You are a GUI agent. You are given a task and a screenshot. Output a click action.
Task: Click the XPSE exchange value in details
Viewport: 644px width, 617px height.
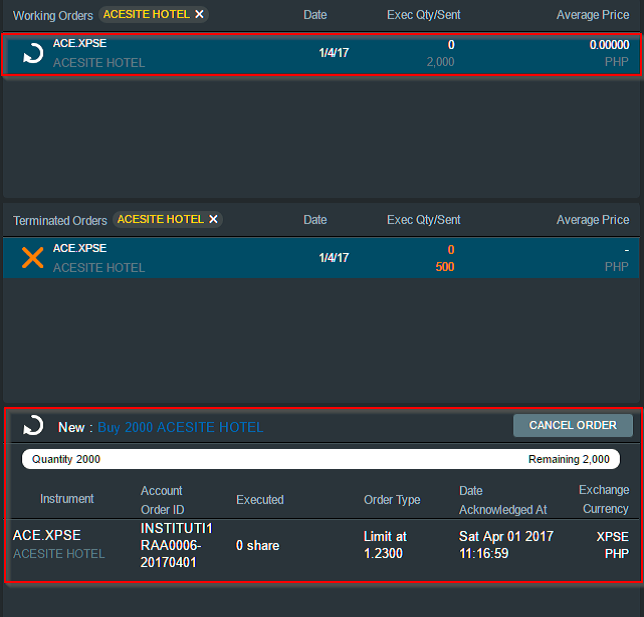[612, 536]
